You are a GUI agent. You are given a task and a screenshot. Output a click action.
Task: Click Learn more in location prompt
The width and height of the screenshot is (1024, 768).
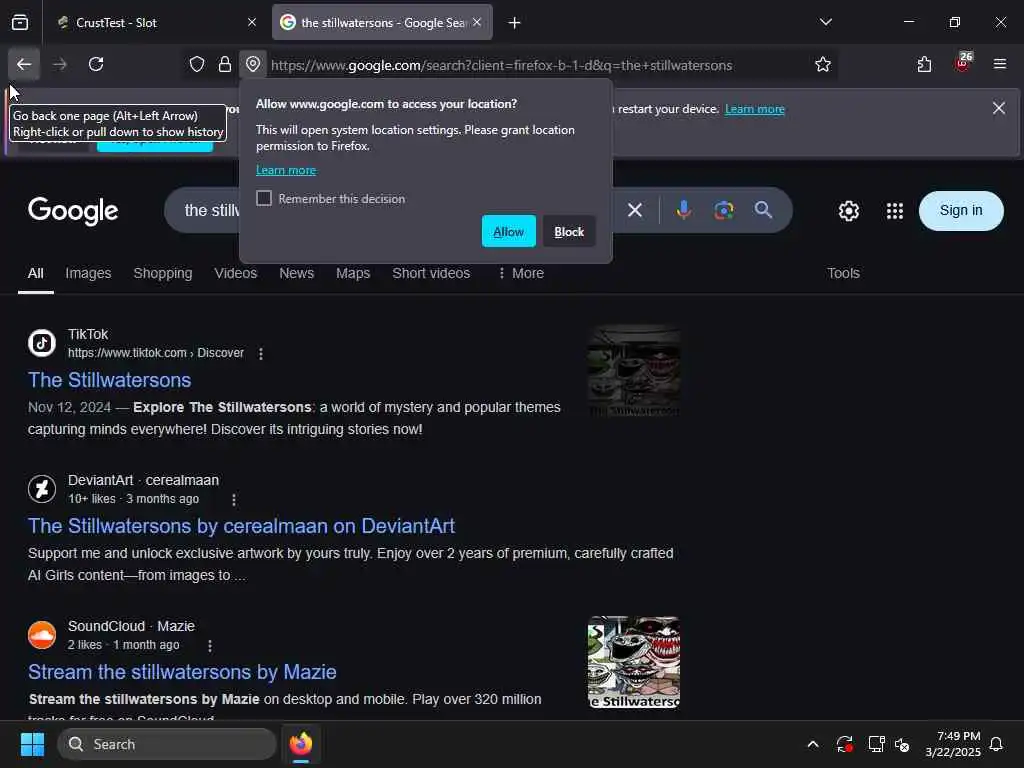(286, 170)
